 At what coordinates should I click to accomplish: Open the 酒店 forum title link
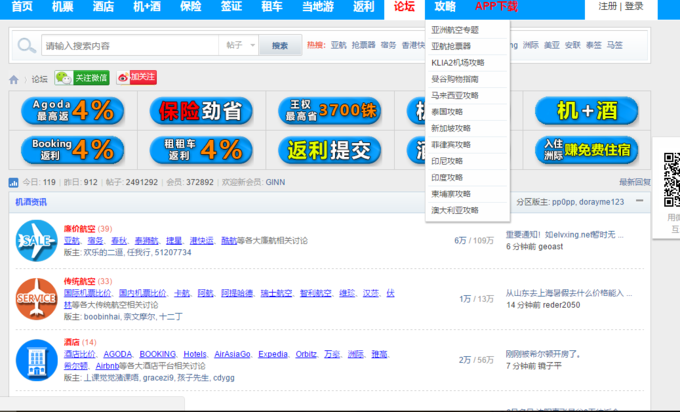(x=72, y=342)
